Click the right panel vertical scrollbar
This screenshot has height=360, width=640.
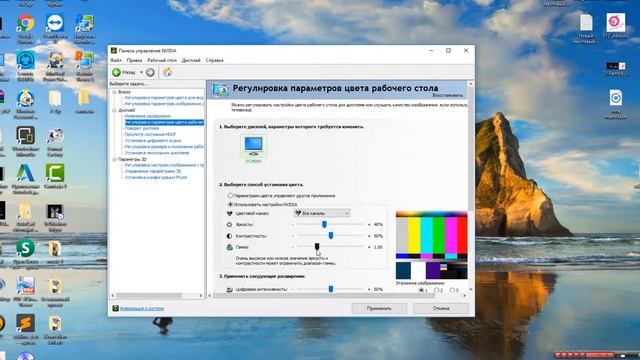tap(471, 149)
